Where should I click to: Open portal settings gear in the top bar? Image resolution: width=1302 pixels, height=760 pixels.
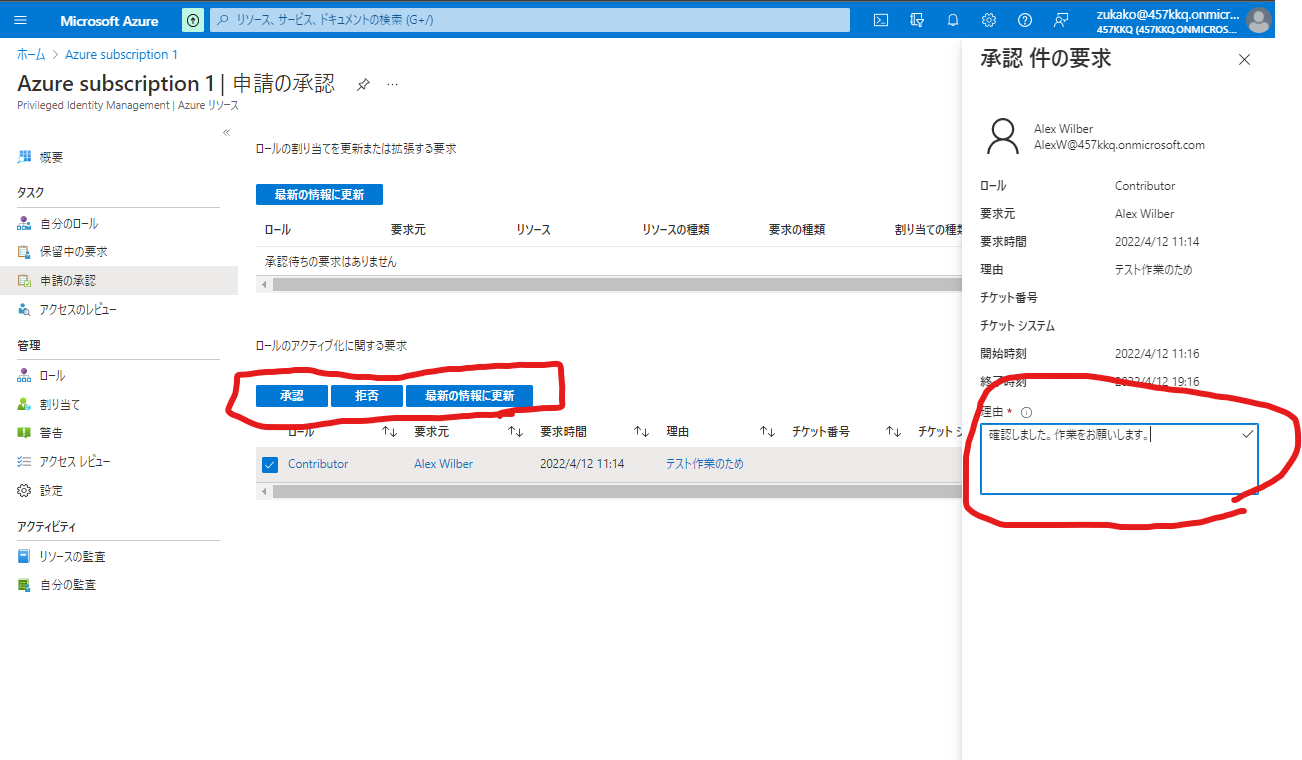coord(989,20)
